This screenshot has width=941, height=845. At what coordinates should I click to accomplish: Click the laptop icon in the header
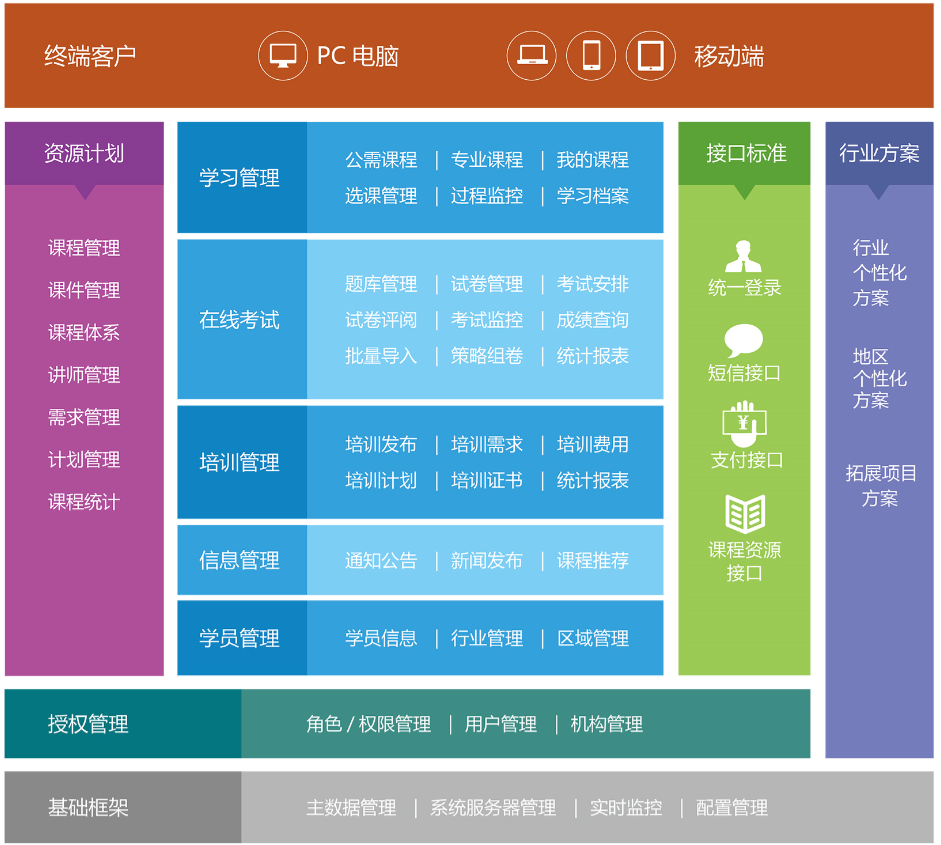point(532,56)
